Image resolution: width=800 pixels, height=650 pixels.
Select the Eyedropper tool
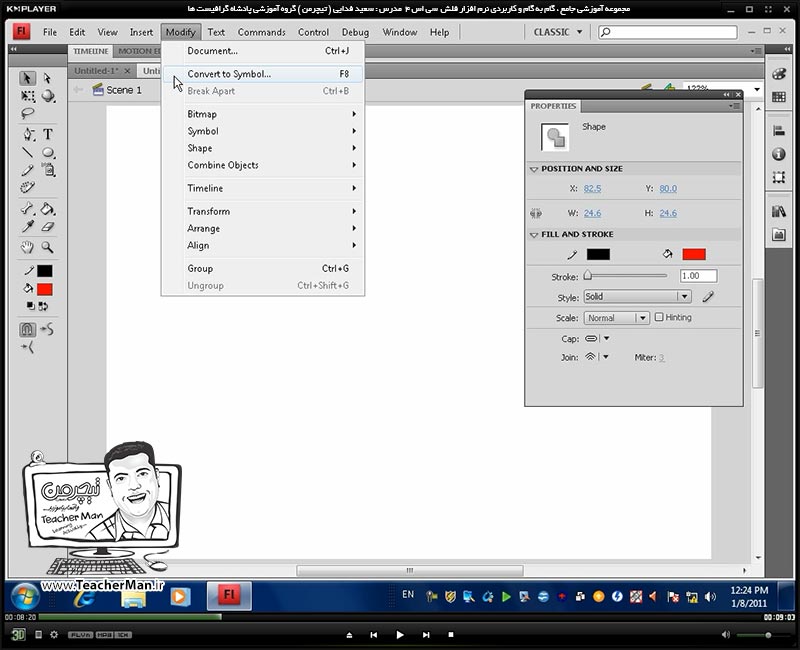(x=28, y=227)
